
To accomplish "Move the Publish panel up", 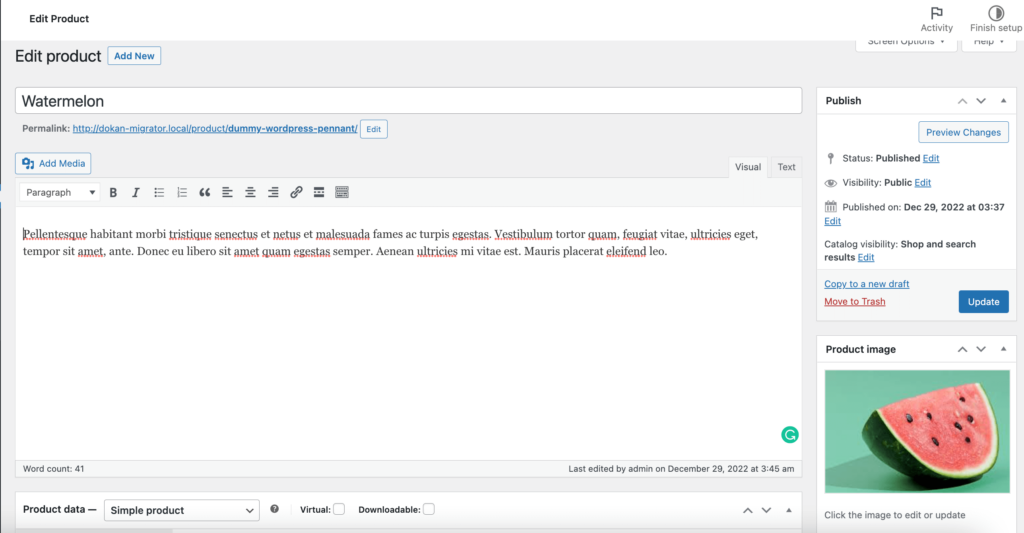I will click(962, 101).
